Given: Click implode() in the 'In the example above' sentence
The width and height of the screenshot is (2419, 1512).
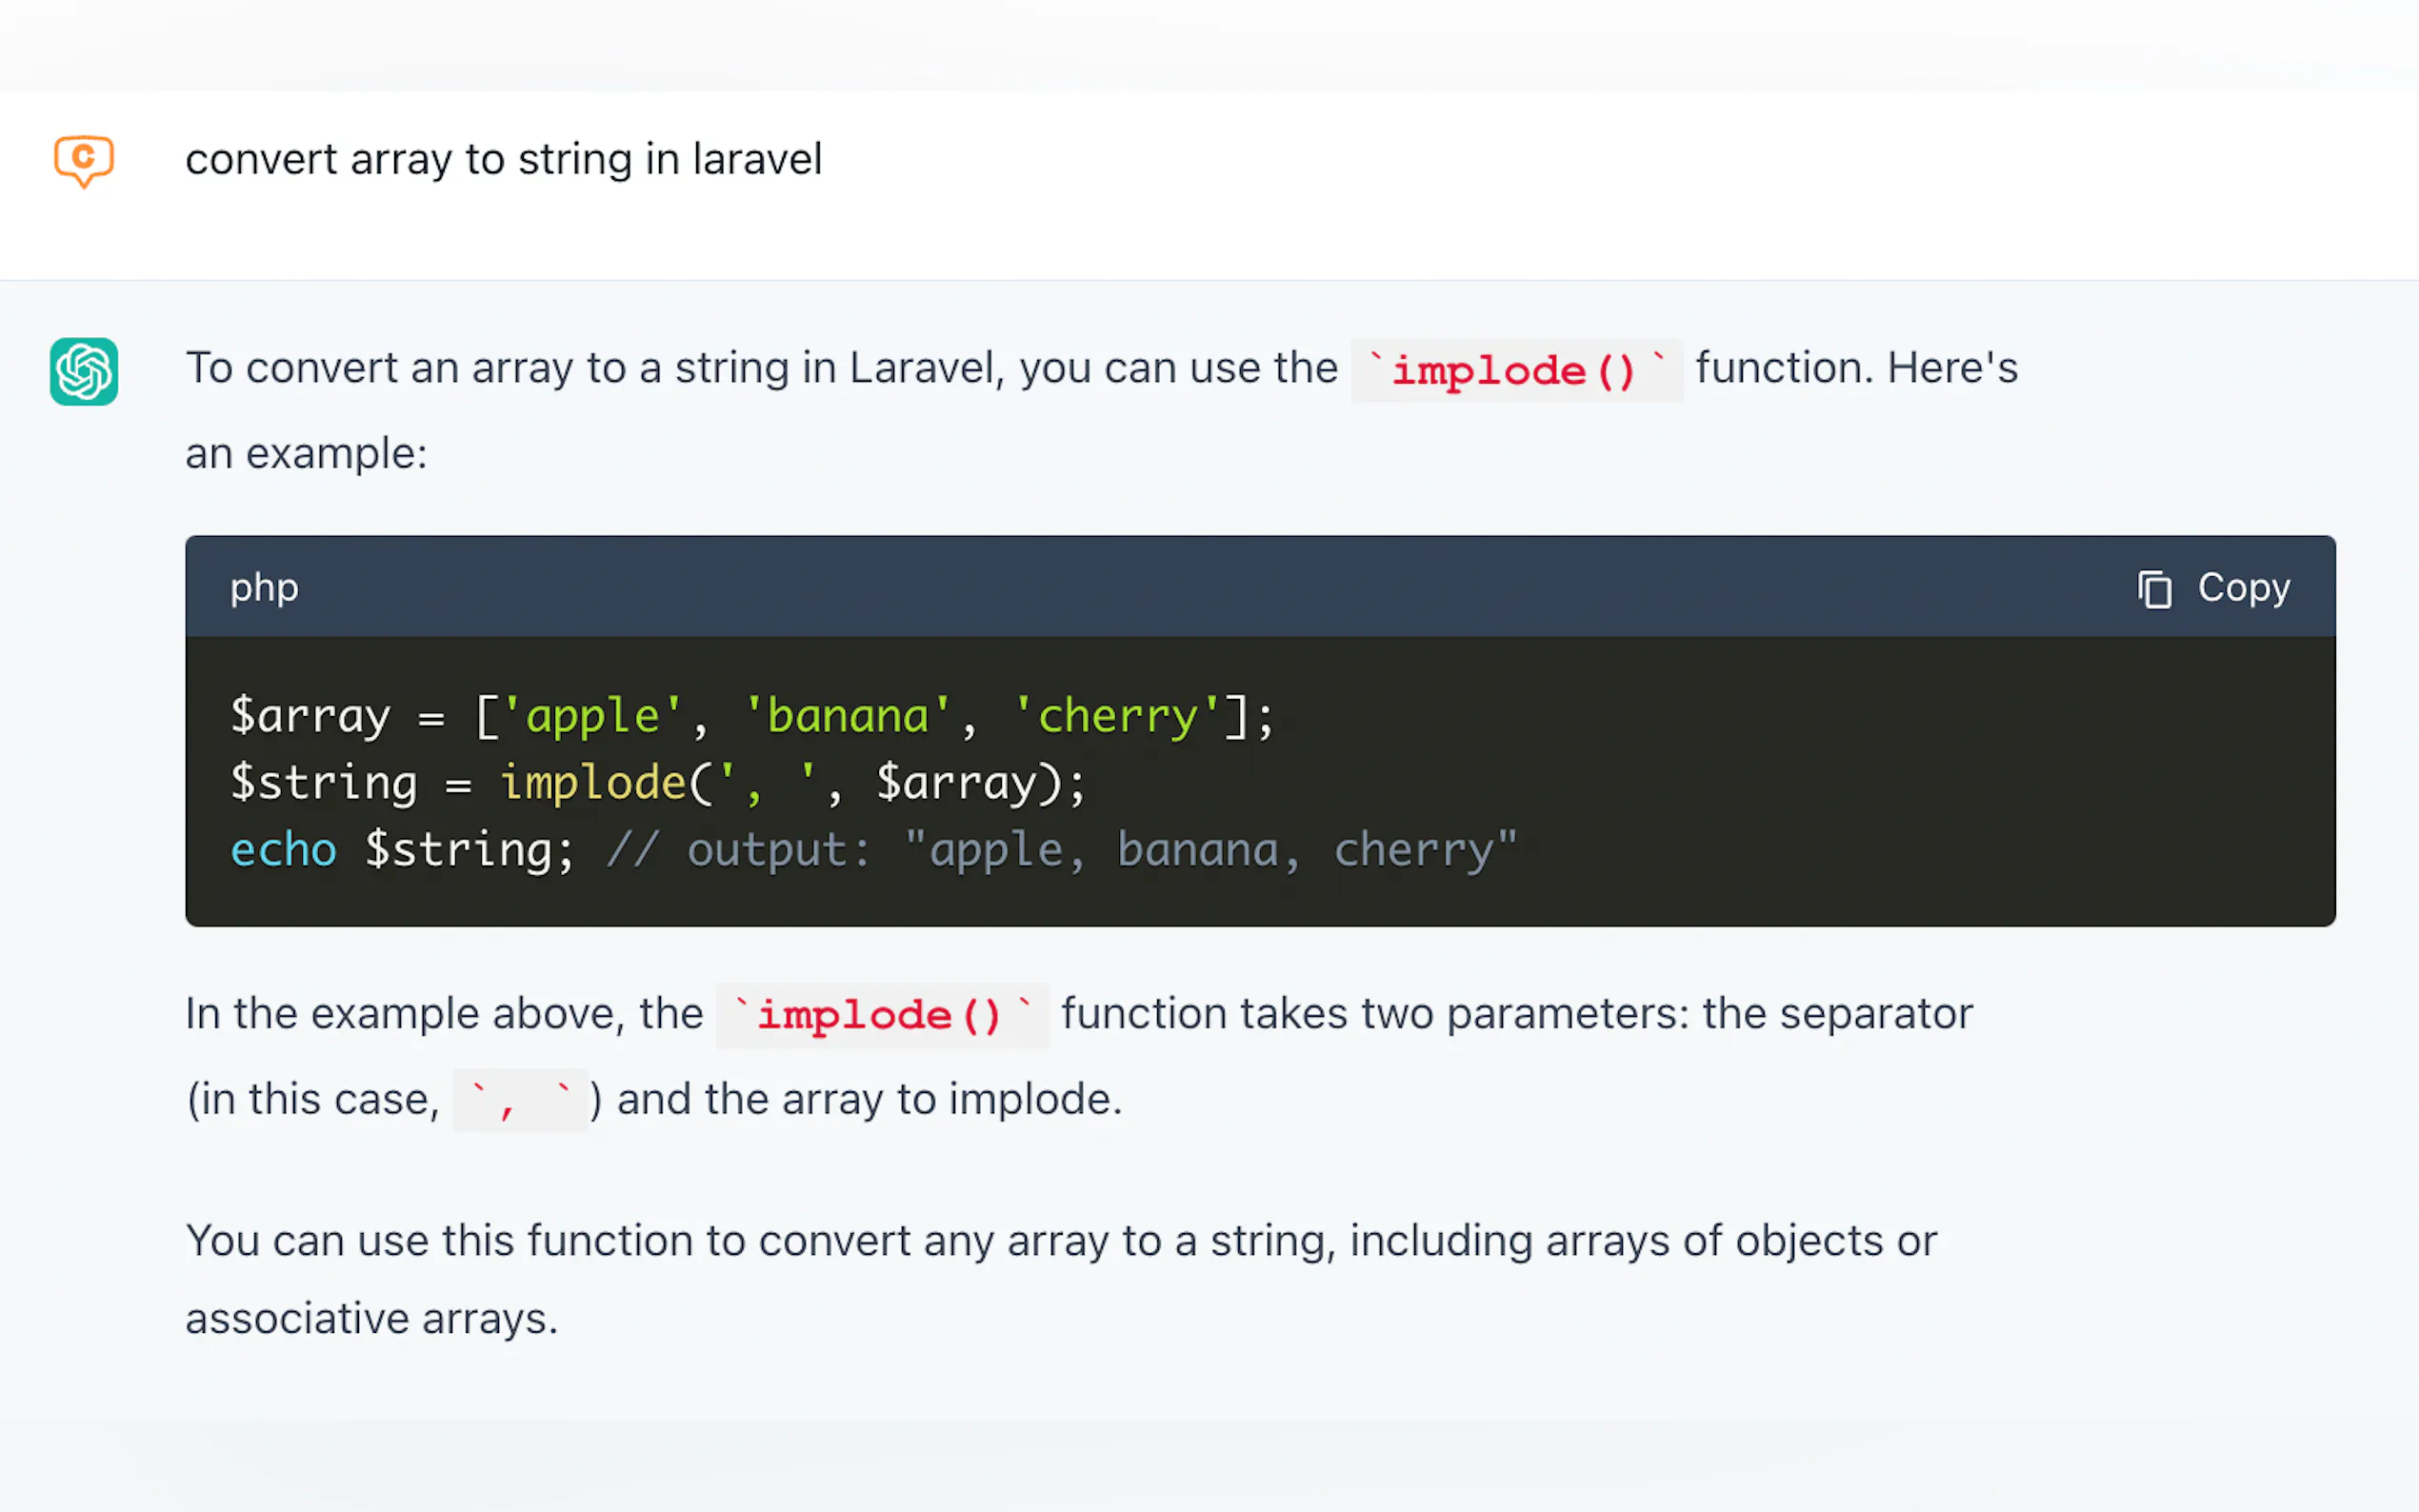Looking at the screenshot, I should [880, 1016].
